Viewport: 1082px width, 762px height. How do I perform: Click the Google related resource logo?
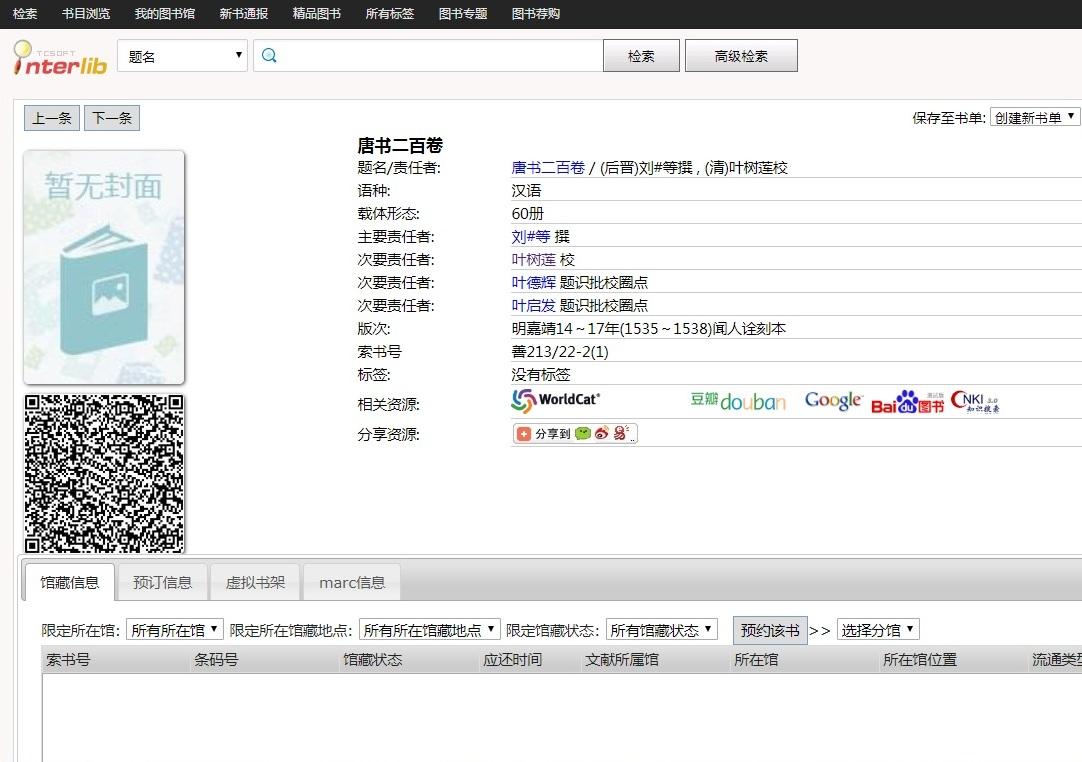pos(833,401)
